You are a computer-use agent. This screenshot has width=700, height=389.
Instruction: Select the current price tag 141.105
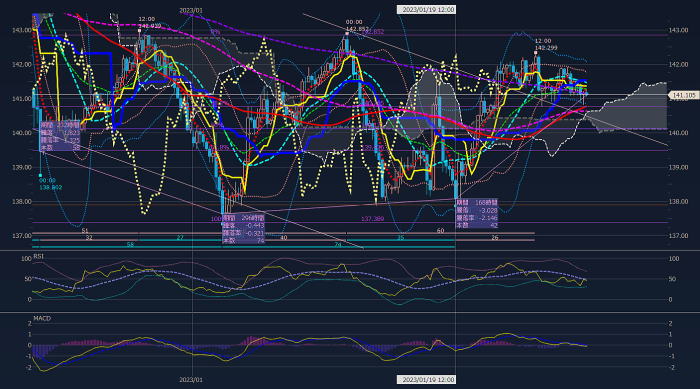683,95
